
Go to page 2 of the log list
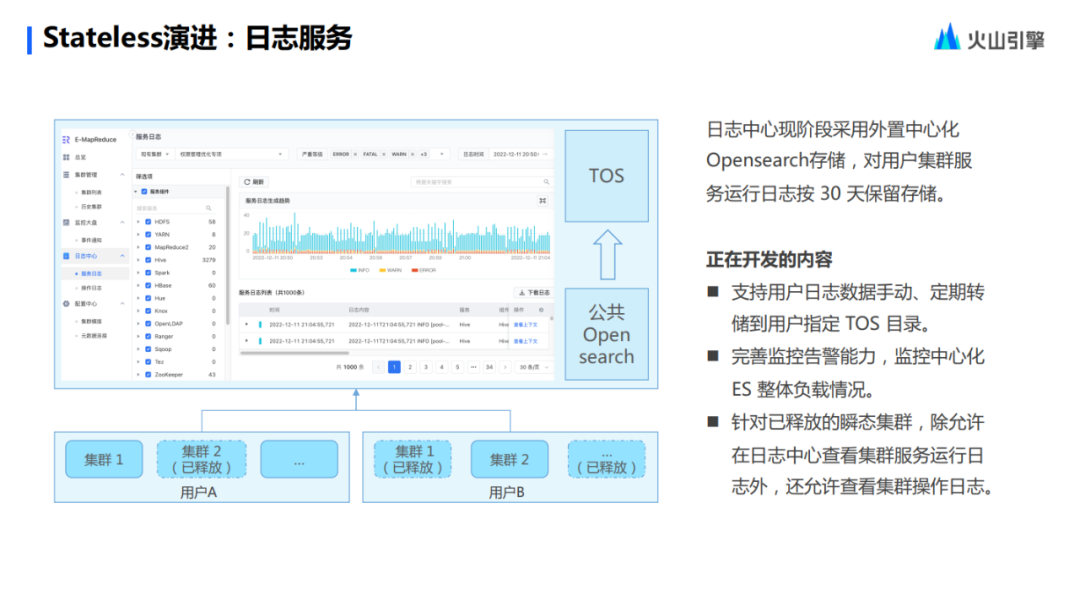click(410, 367)
